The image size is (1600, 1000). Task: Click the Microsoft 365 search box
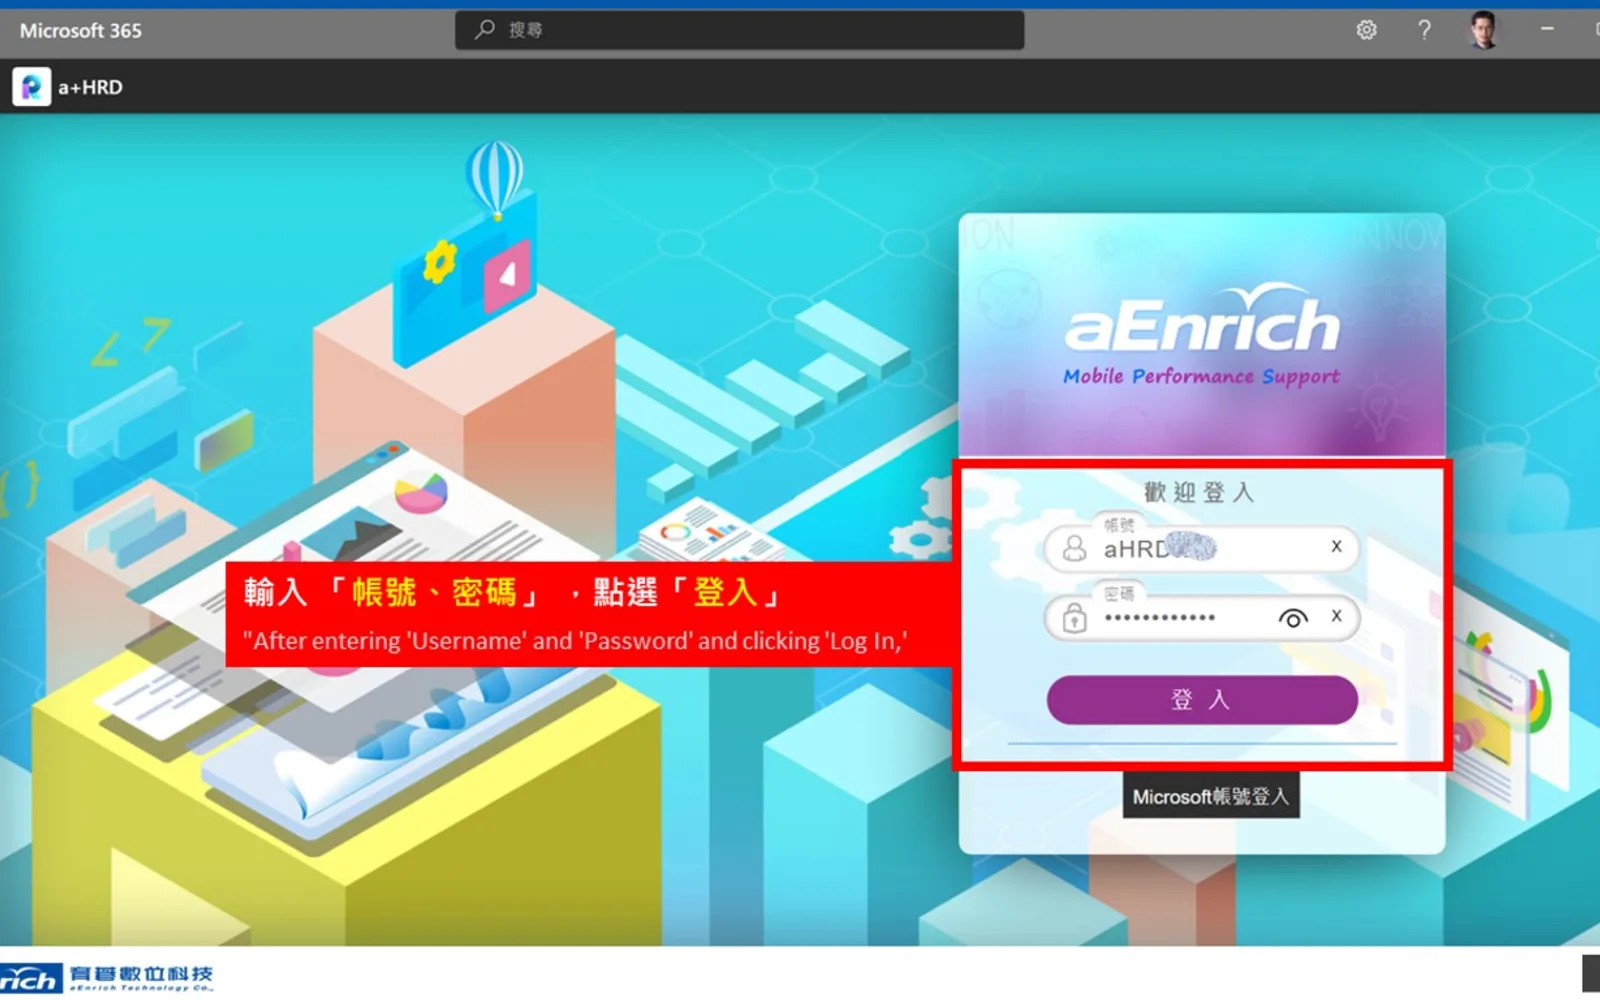[x=740, y=30]
